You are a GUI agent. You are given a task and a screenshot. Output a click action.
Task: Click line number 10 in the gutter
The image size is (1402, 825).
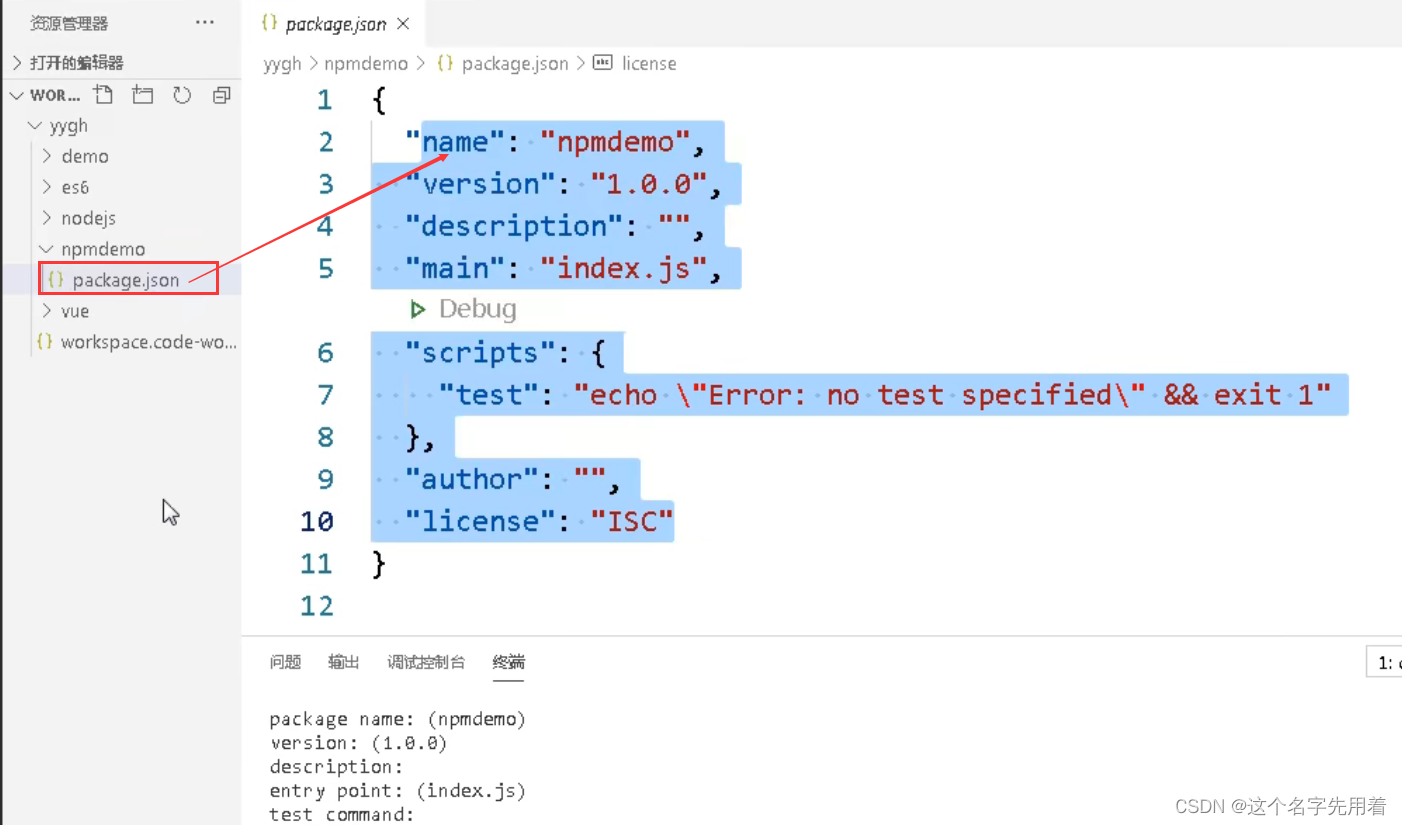[x=317, y=521]
